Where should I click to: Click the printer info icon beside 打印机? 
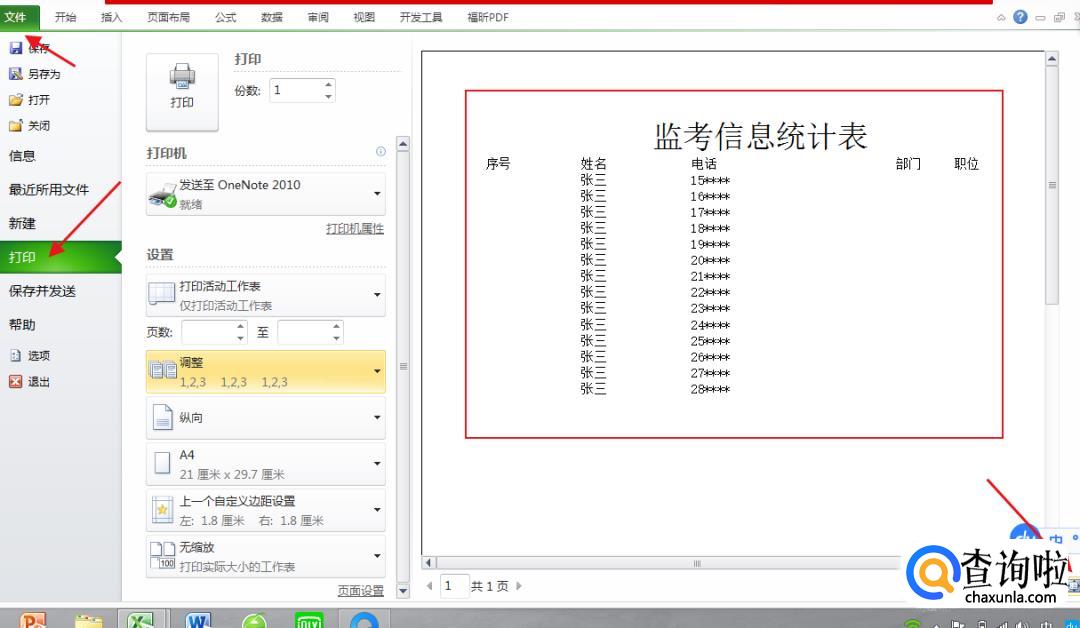[380, 152]
